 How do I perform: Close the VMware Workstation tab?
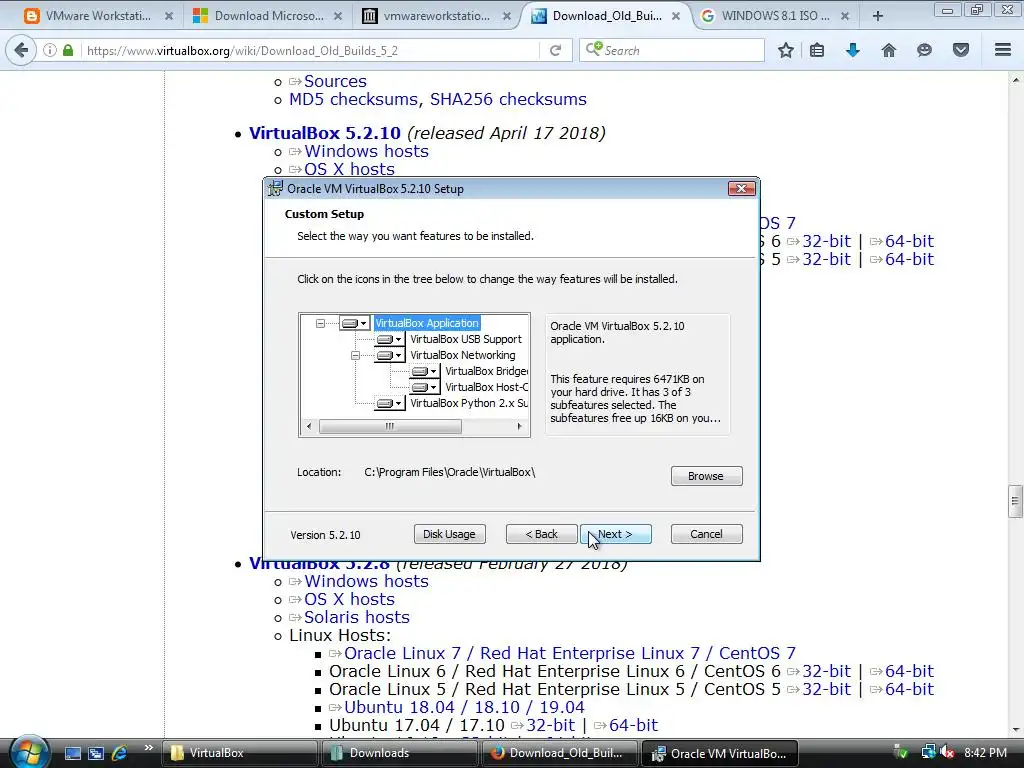coord(168,16)
